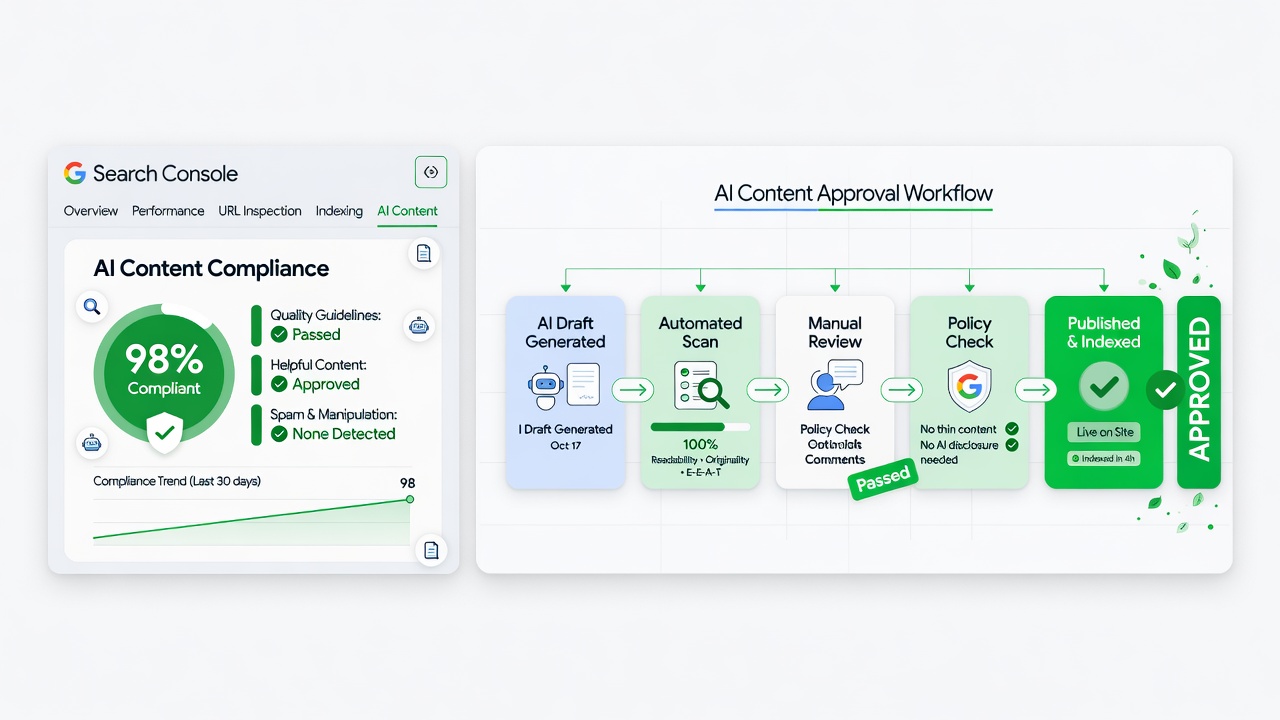Click the progress bar in Automated Scan card
The width and height of the screenshot is (1280, 720).
pyautogui.click(x=700, y=427)
